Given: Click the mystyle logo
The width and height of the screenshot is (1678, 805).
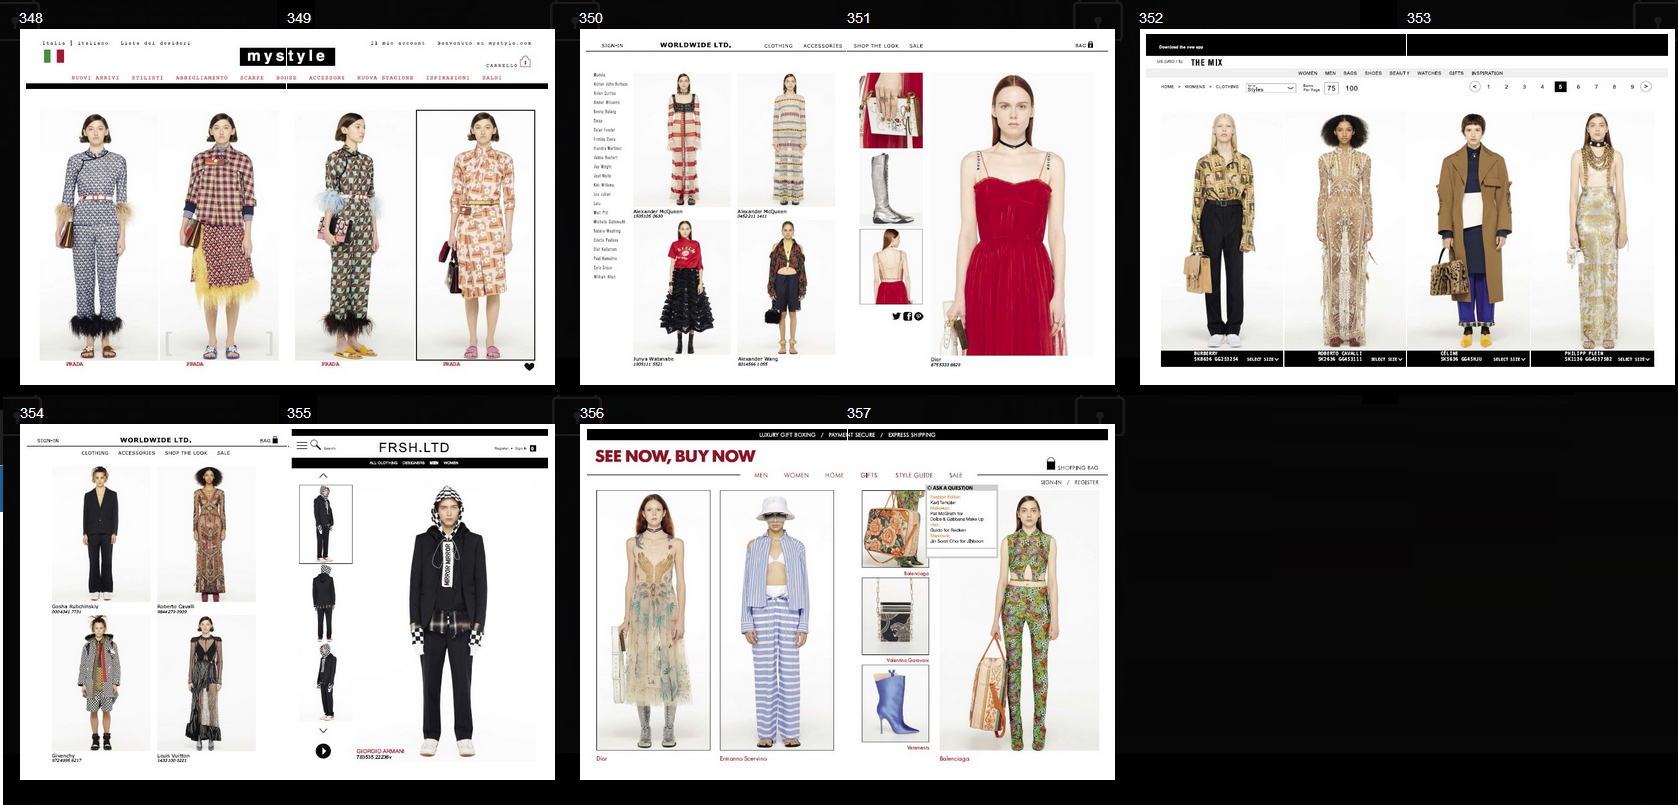Looking at the screenshot, I should (287, 56).
